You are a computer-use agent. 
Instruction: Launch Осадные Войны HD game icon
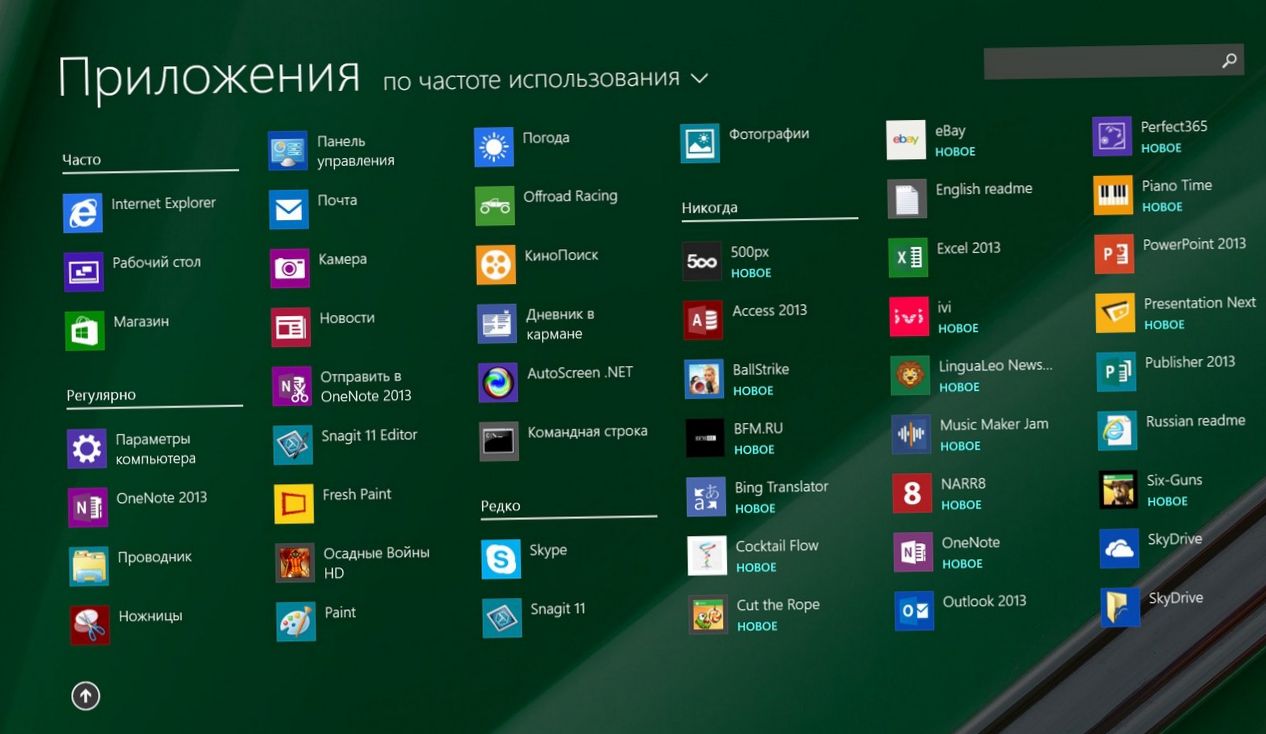click(295, 563)
